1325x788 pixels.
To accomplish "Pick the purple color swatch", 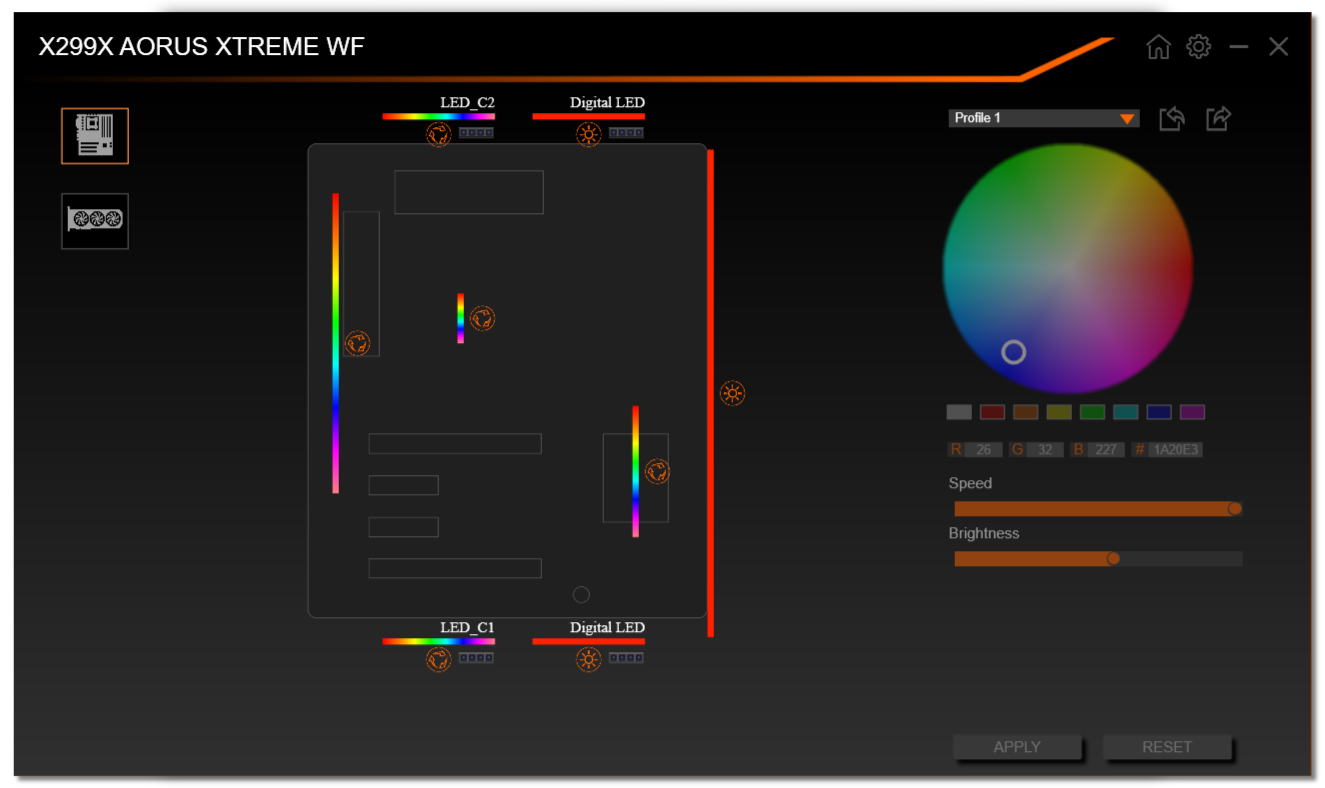I will [x=1192, y=412].
